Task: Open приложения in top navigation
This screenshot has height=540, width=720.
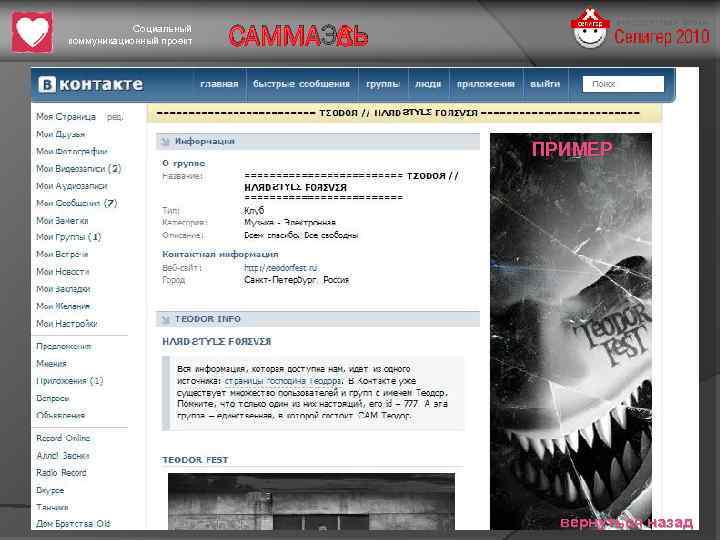Action: click(x=485, y=84)
